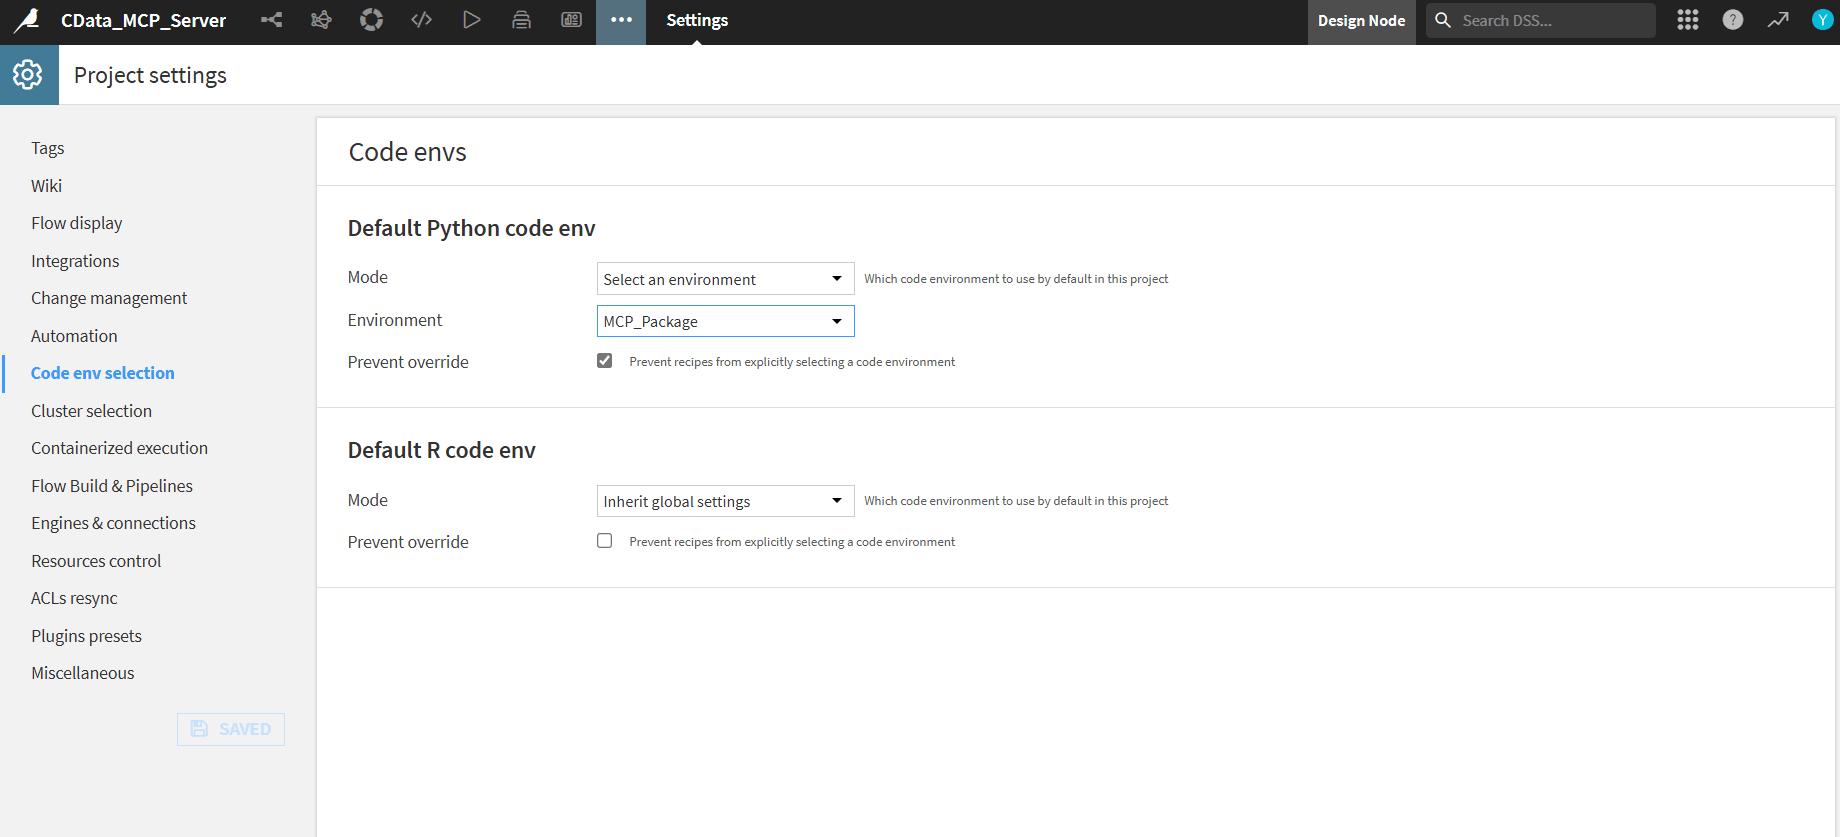Open the applications grid icon
The height and width of the screenshot is (837, 1840).
coord(1688,20)
